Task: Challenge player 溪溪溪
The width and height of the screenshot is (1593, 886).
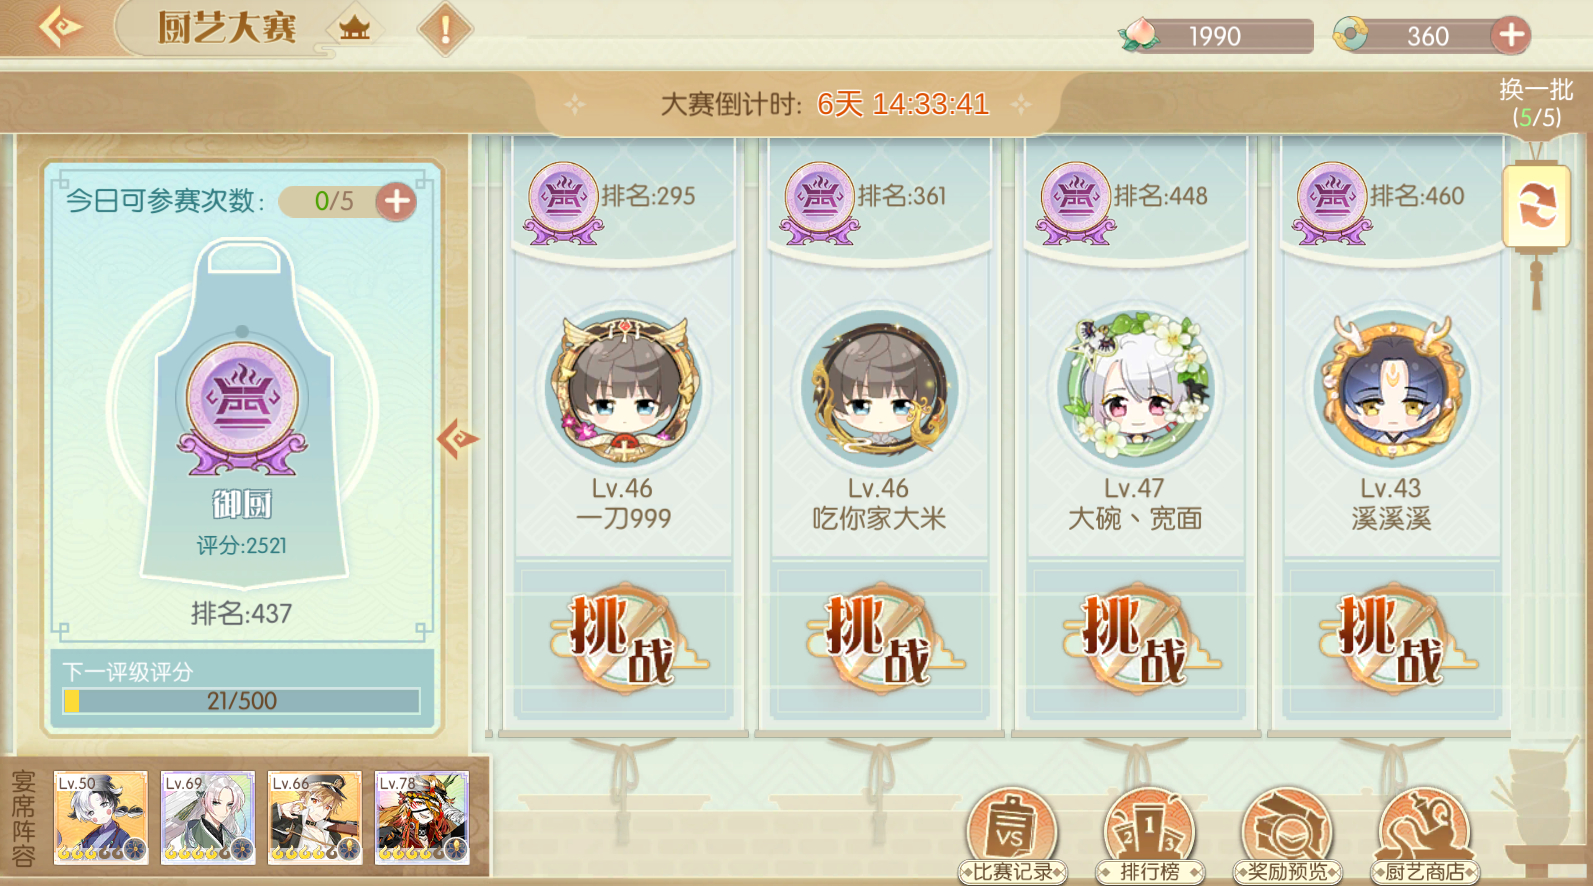Action: [x=1391, y=640]
